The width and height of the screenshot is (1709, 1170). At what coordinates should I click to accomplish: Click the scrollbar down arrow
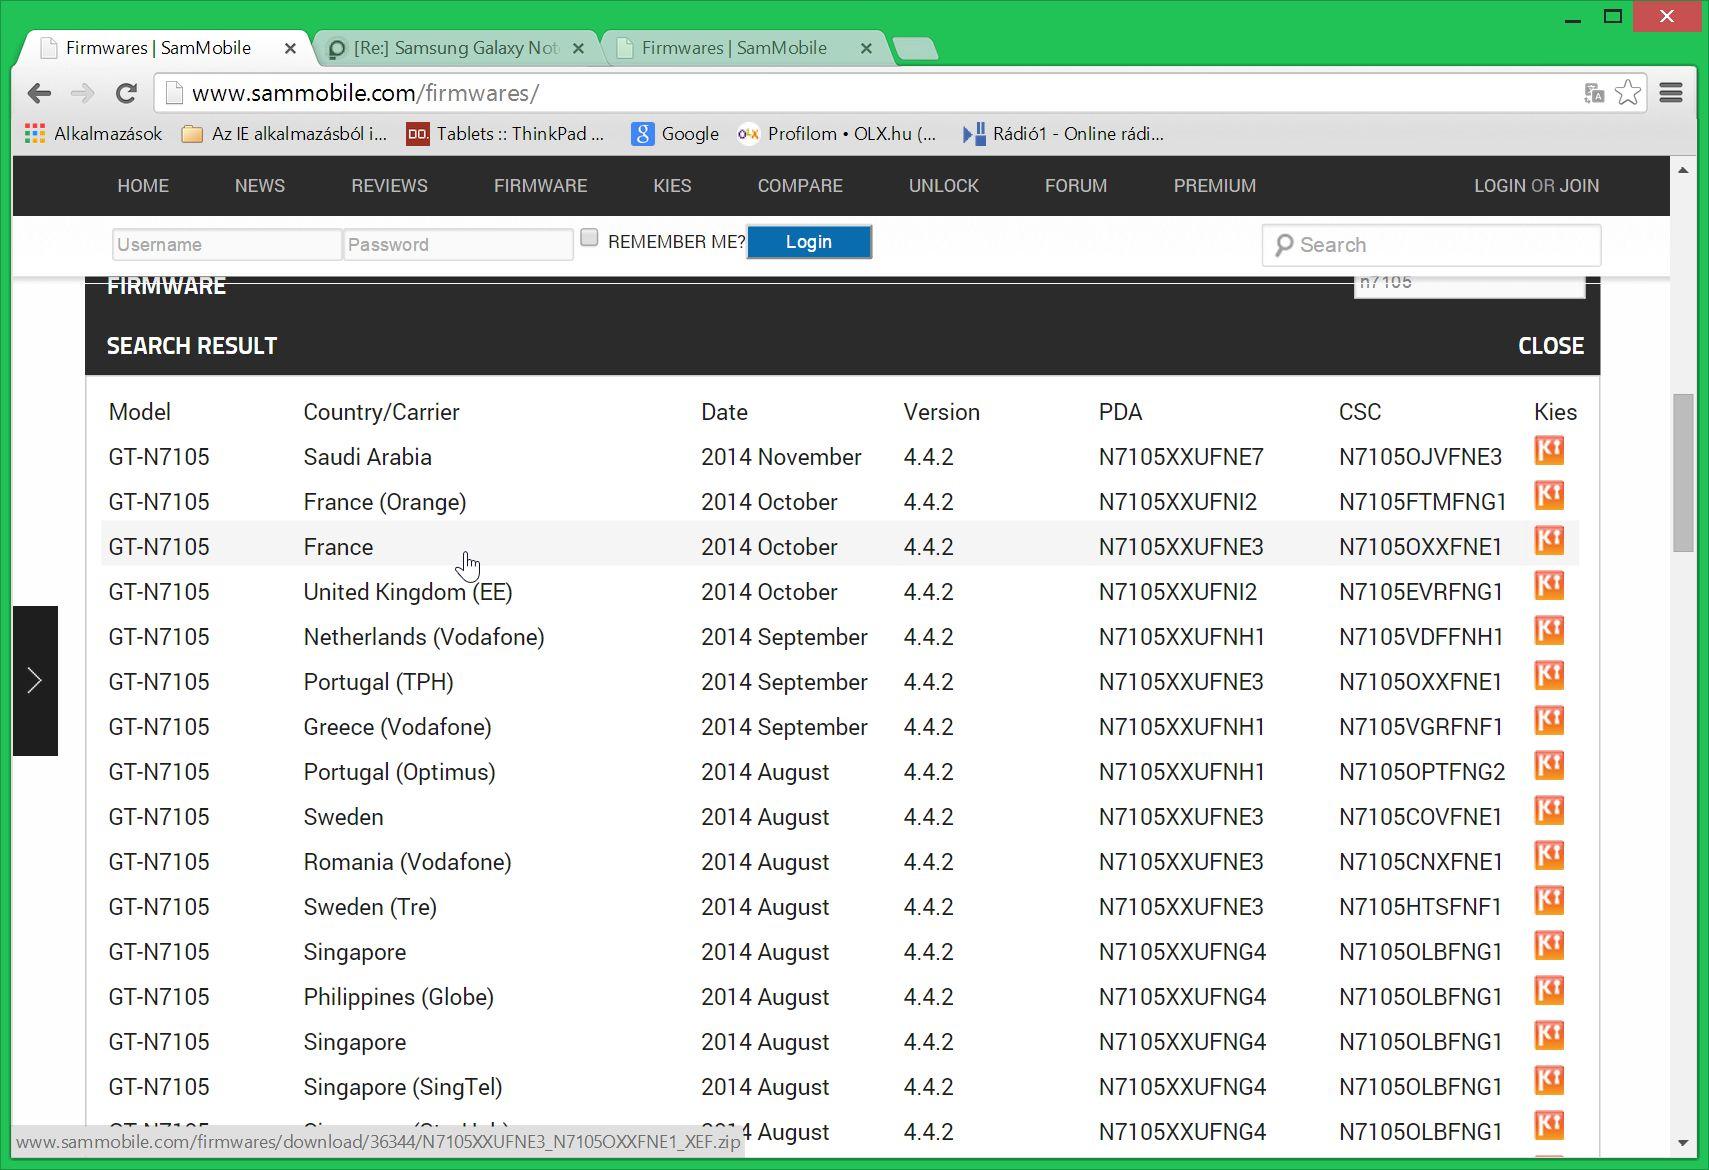pyautogui.click(x=1683, y=1142)
